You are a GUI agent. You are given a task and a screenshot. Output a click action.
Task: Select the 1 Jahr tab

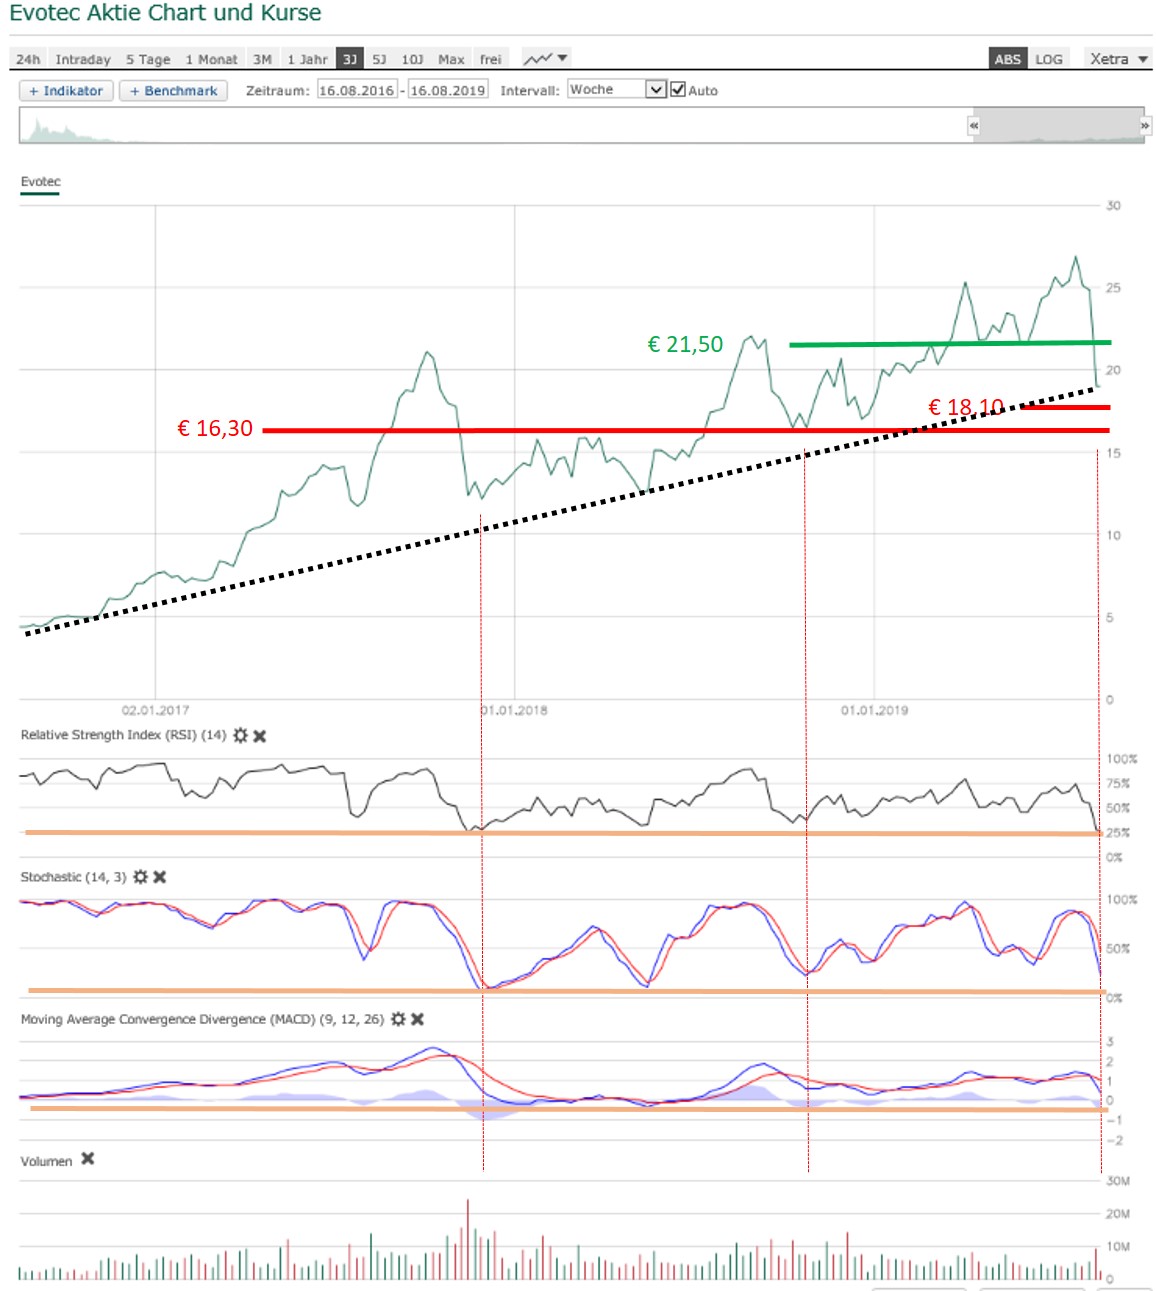pyautogui.click(x=307, y=59)
